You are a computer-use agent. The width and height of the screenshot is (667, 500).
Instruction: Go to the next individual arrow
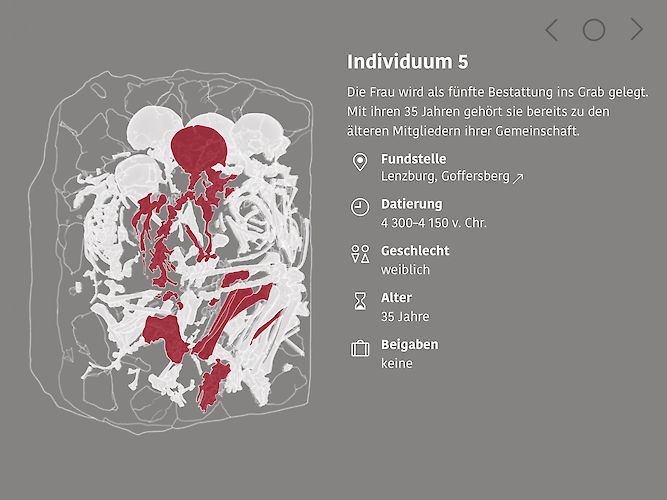pos(637,30)
